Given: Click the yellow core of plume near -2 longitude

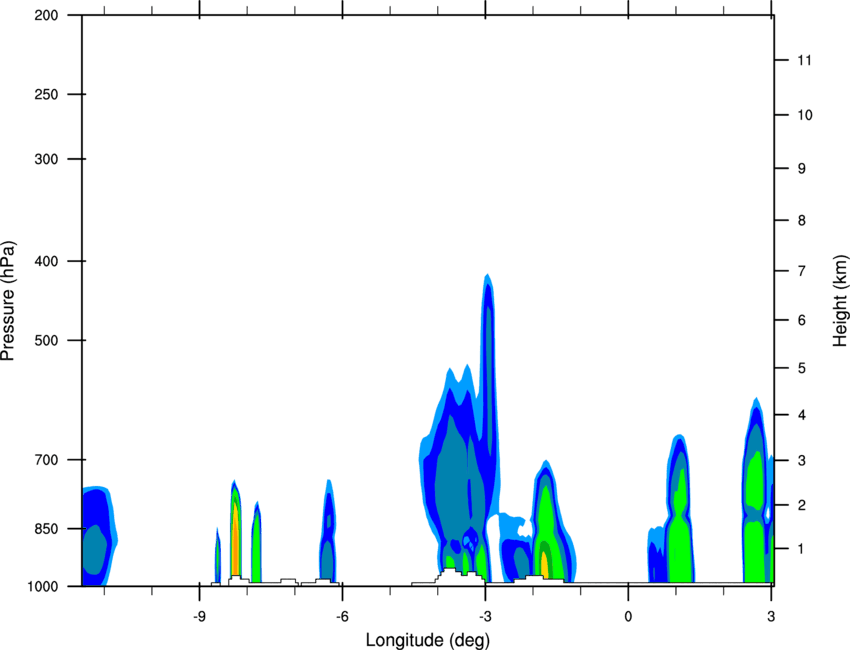Looking at the screenshot, I should 544,565.
